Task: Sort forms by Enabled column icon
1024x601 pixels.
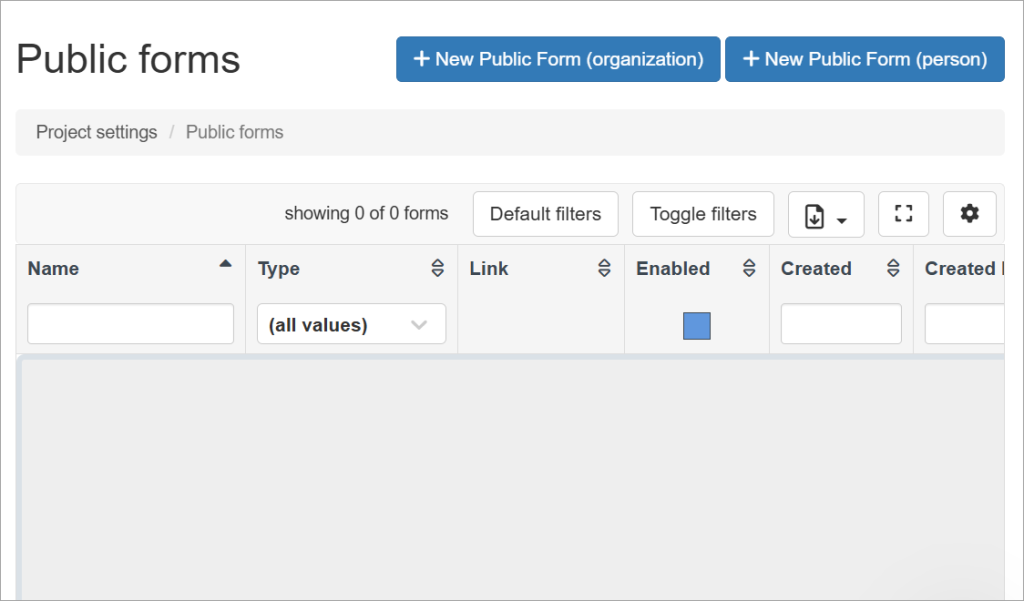Action: tap(749, 268)
